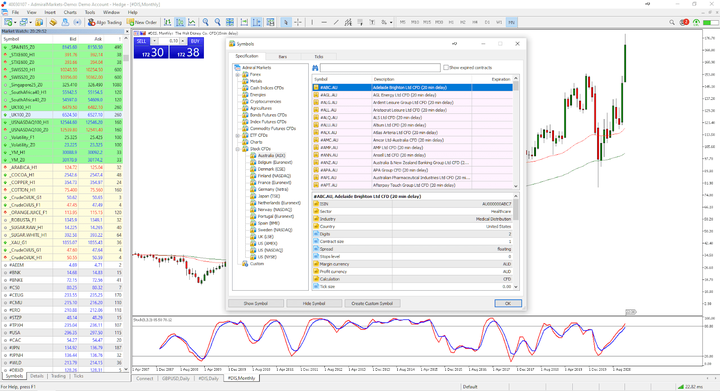
Task: Click the Navigator person icon in toolbar
Action: pyautogui.click(x=65, y=22)
